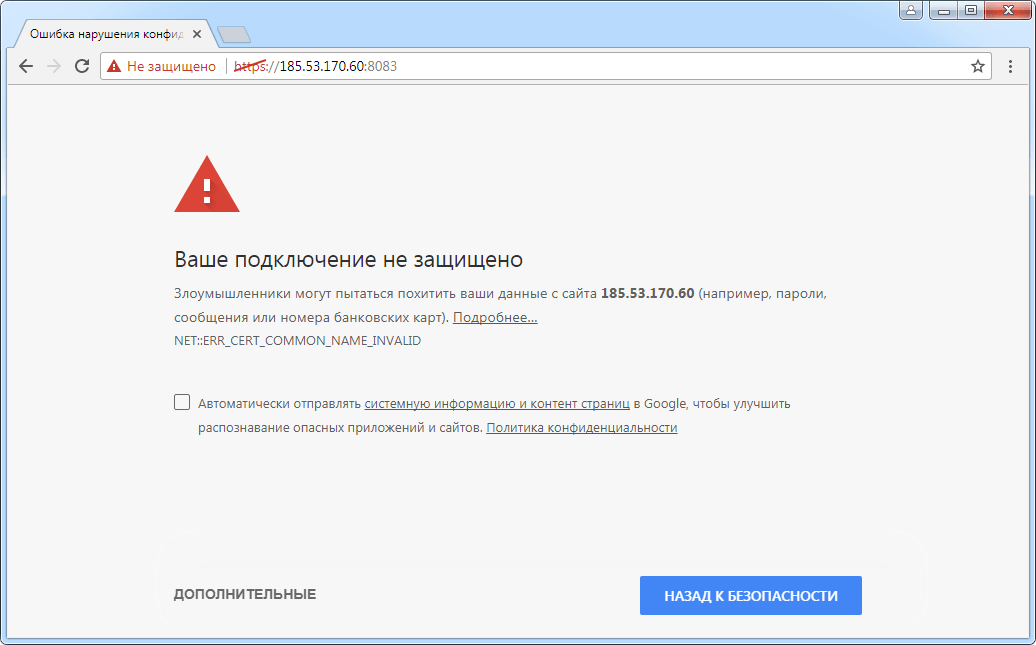Select the 'Ошибка нарушения конфид' tab
Viewport: 1036px width, 645px height.
106,34
